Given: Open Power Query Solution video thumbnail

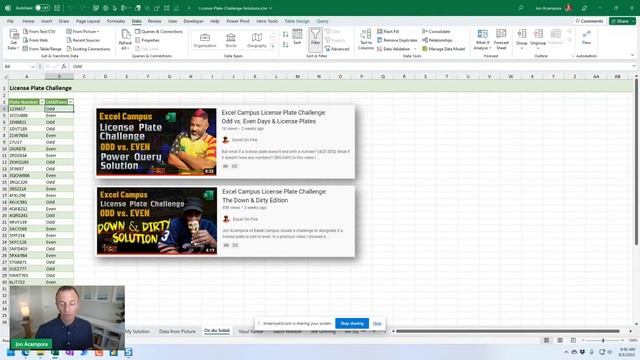Looking at the screenshot, I should 156,142.
